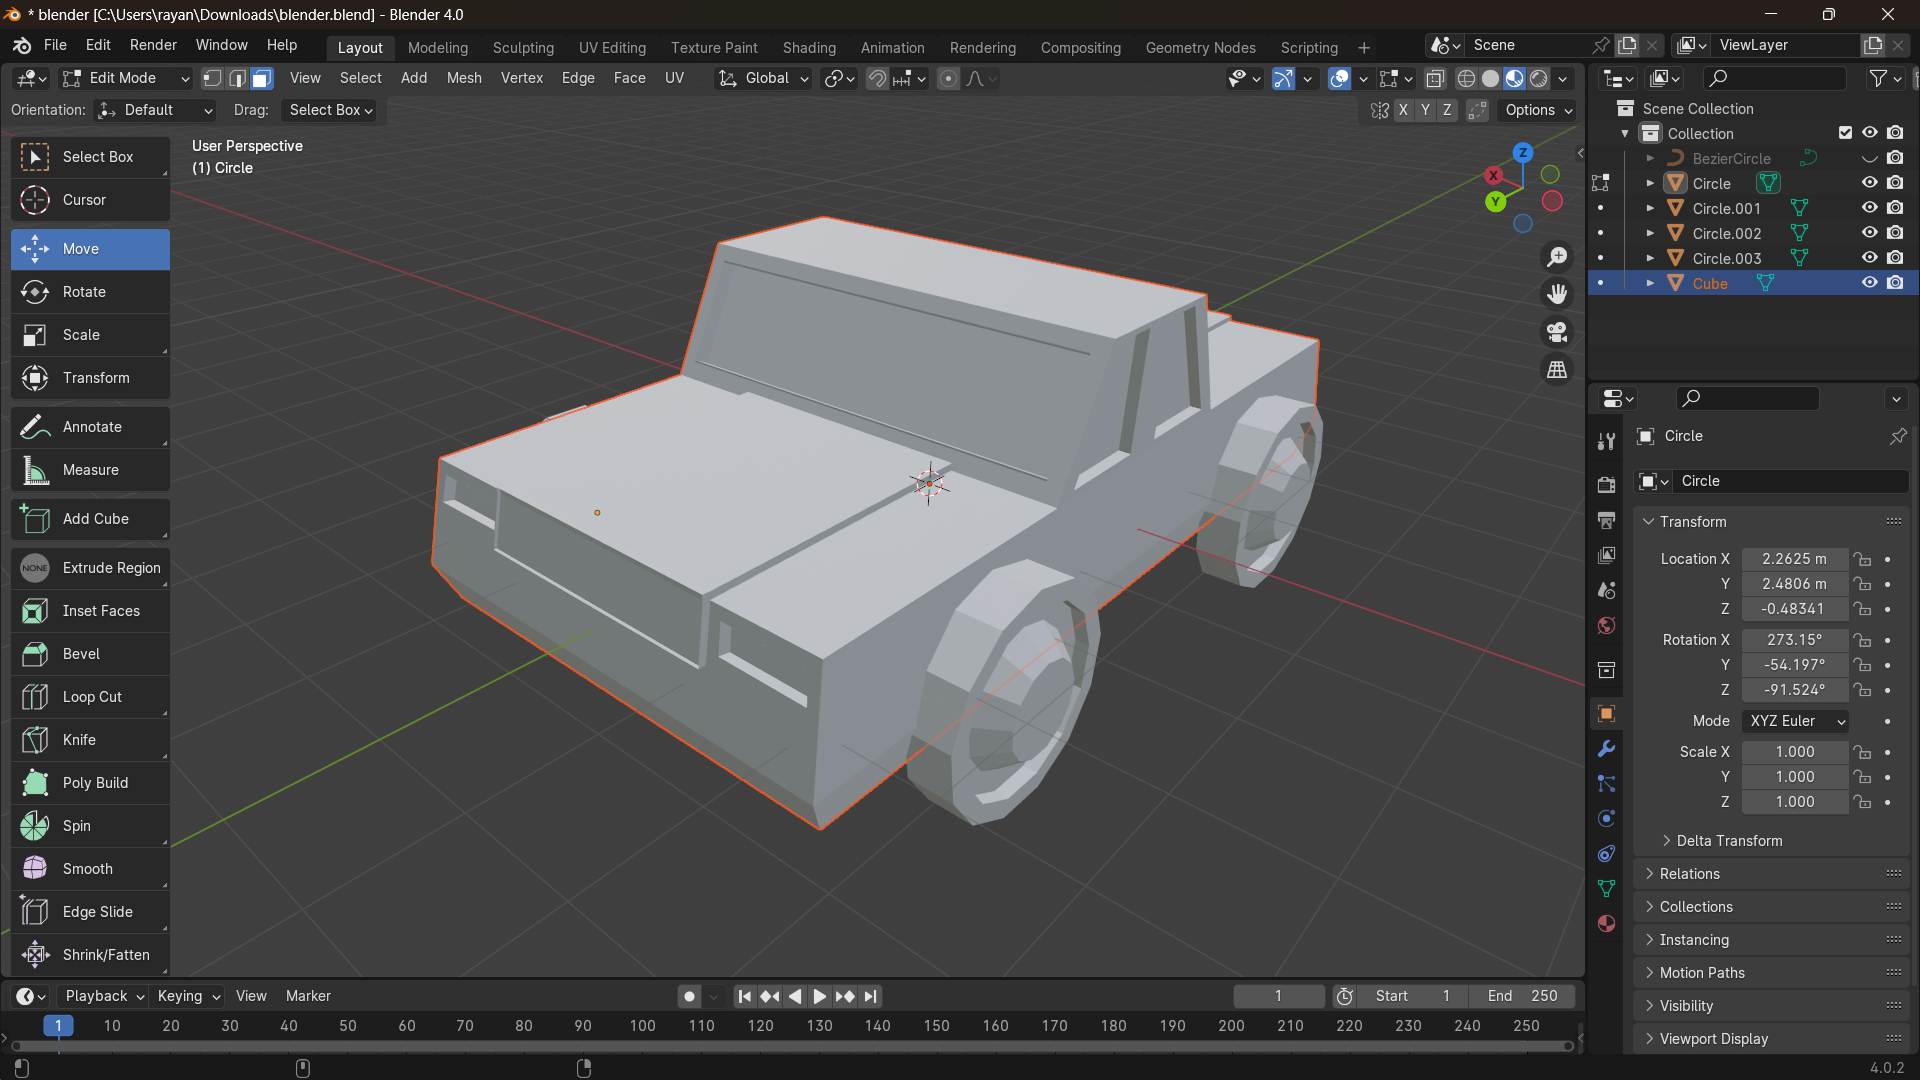Click the Location X value field
This screenshot has height=1080, width=1920.
point(1794,559)
